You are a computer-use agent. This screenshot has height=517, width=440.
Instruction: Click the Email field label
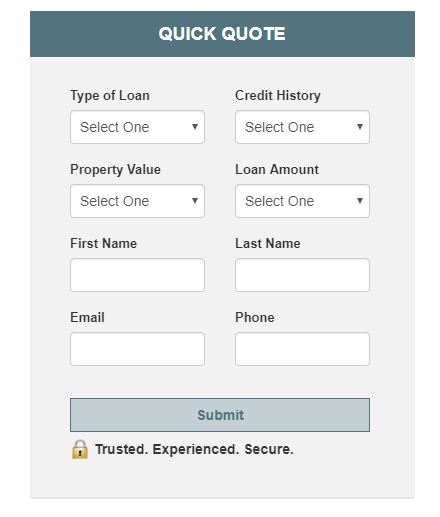[87, 318]
